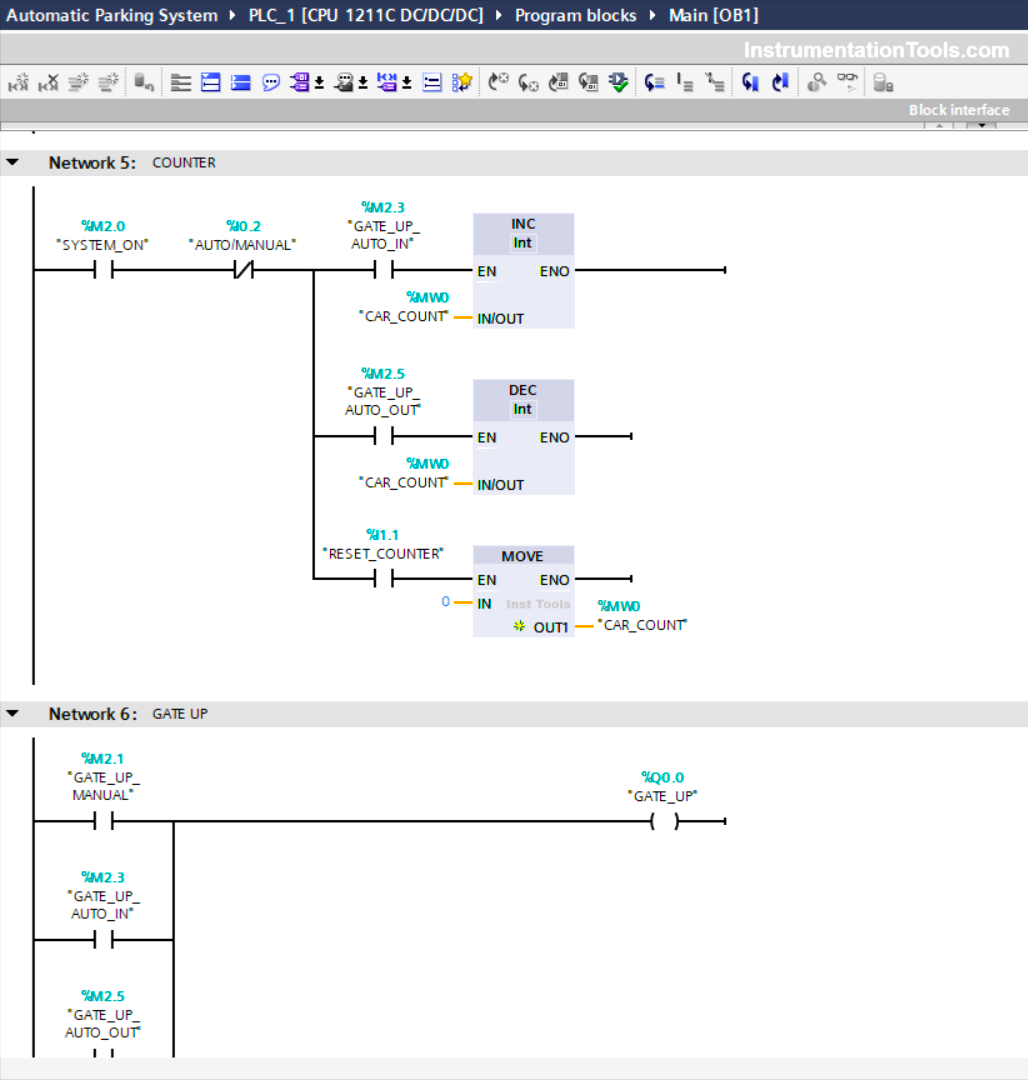1028x1080 pixels.
Task: Click the Go to next bookmark icon
Action: 780,83
